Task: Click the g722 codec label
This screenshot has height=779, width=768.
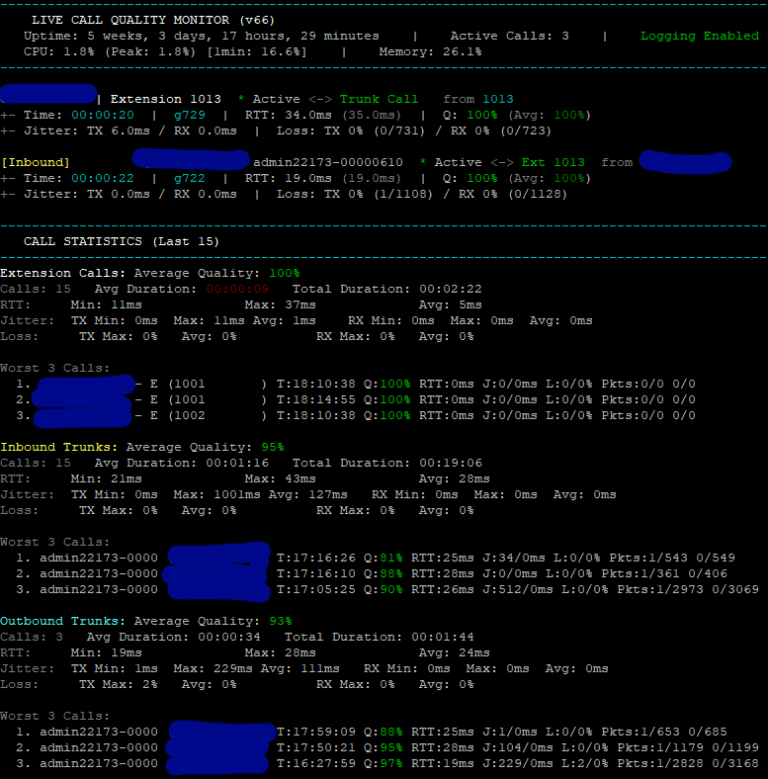Action: pos(189,178)
